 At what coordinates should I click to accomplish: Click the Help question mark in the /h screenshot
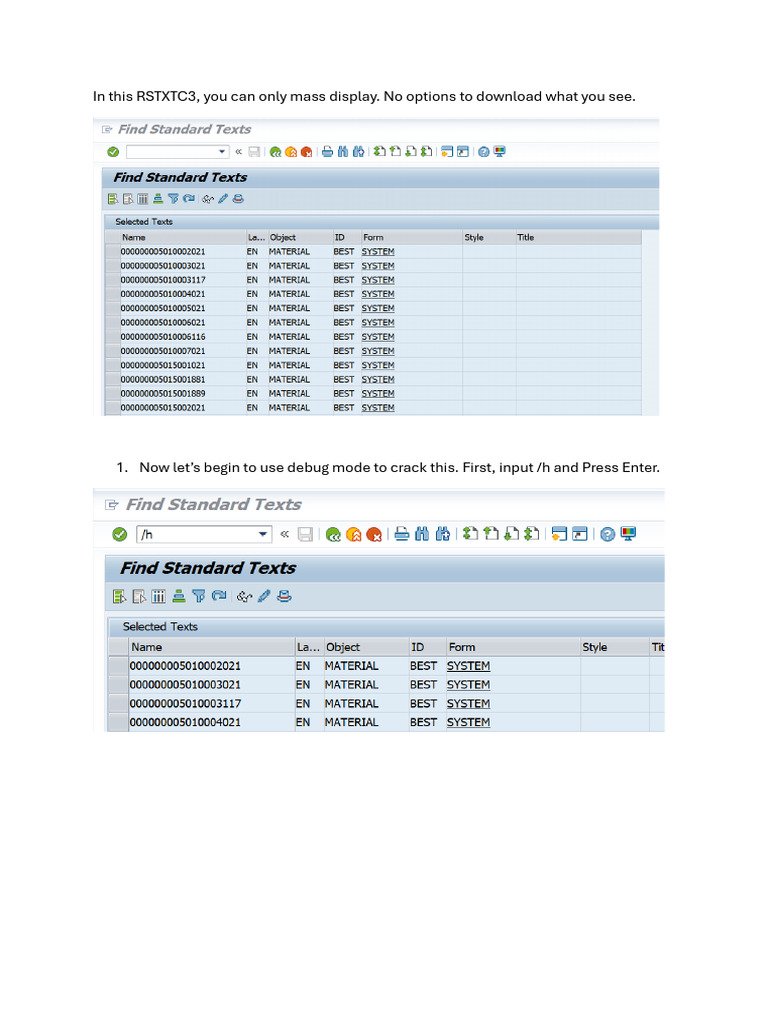point(607,534)
